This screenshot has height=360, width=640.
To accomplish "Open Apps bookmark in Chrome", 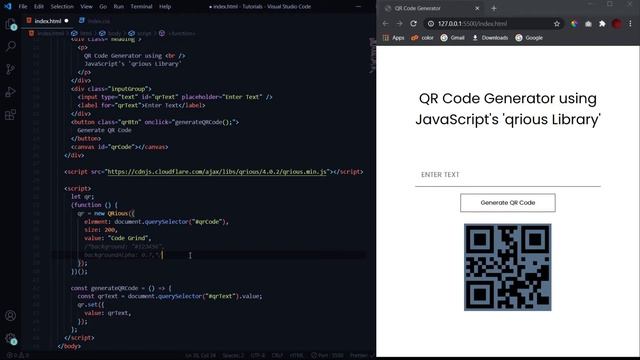I will (393, 38).
